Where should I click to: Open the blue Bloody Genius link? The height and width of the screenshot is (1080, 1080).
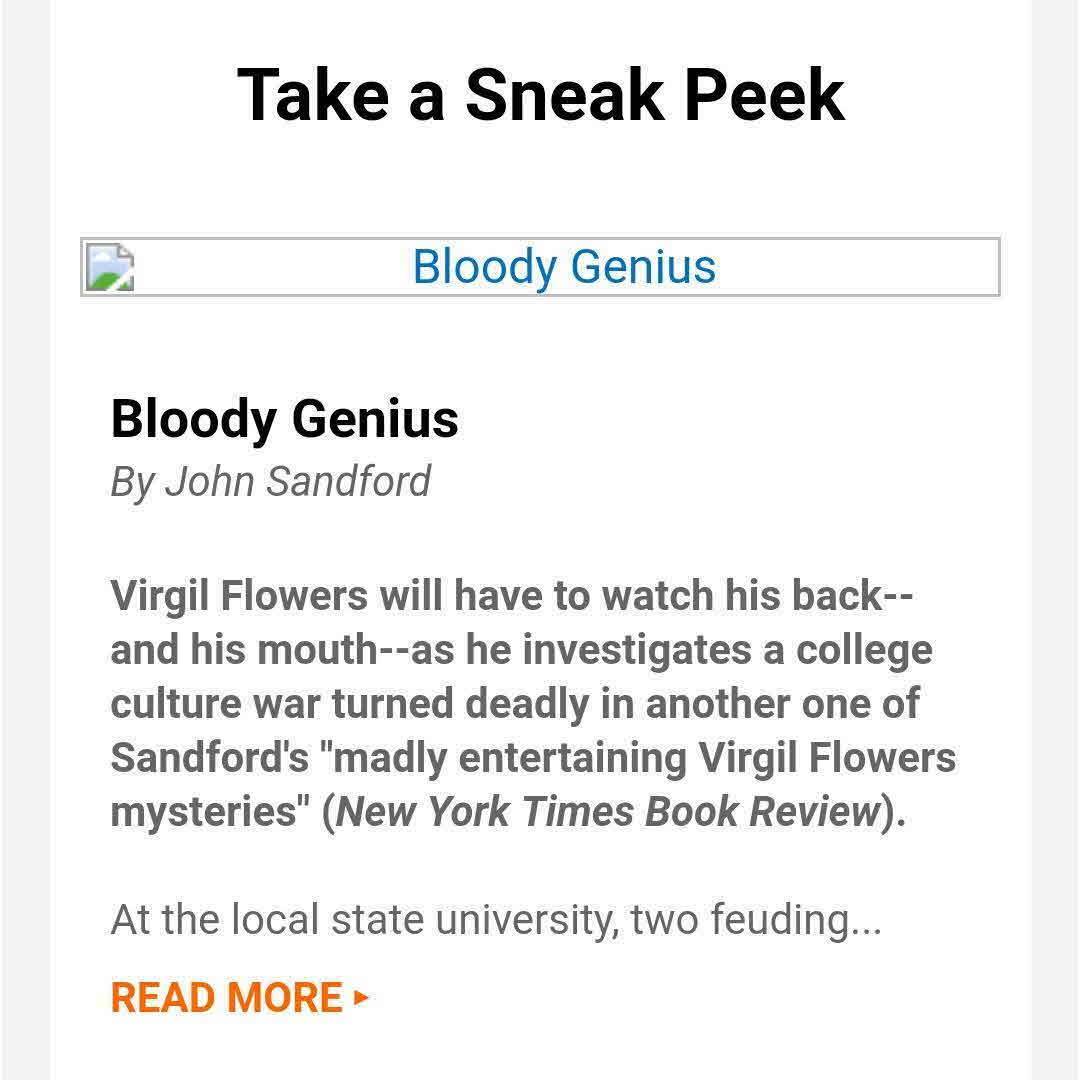(564, 267)
